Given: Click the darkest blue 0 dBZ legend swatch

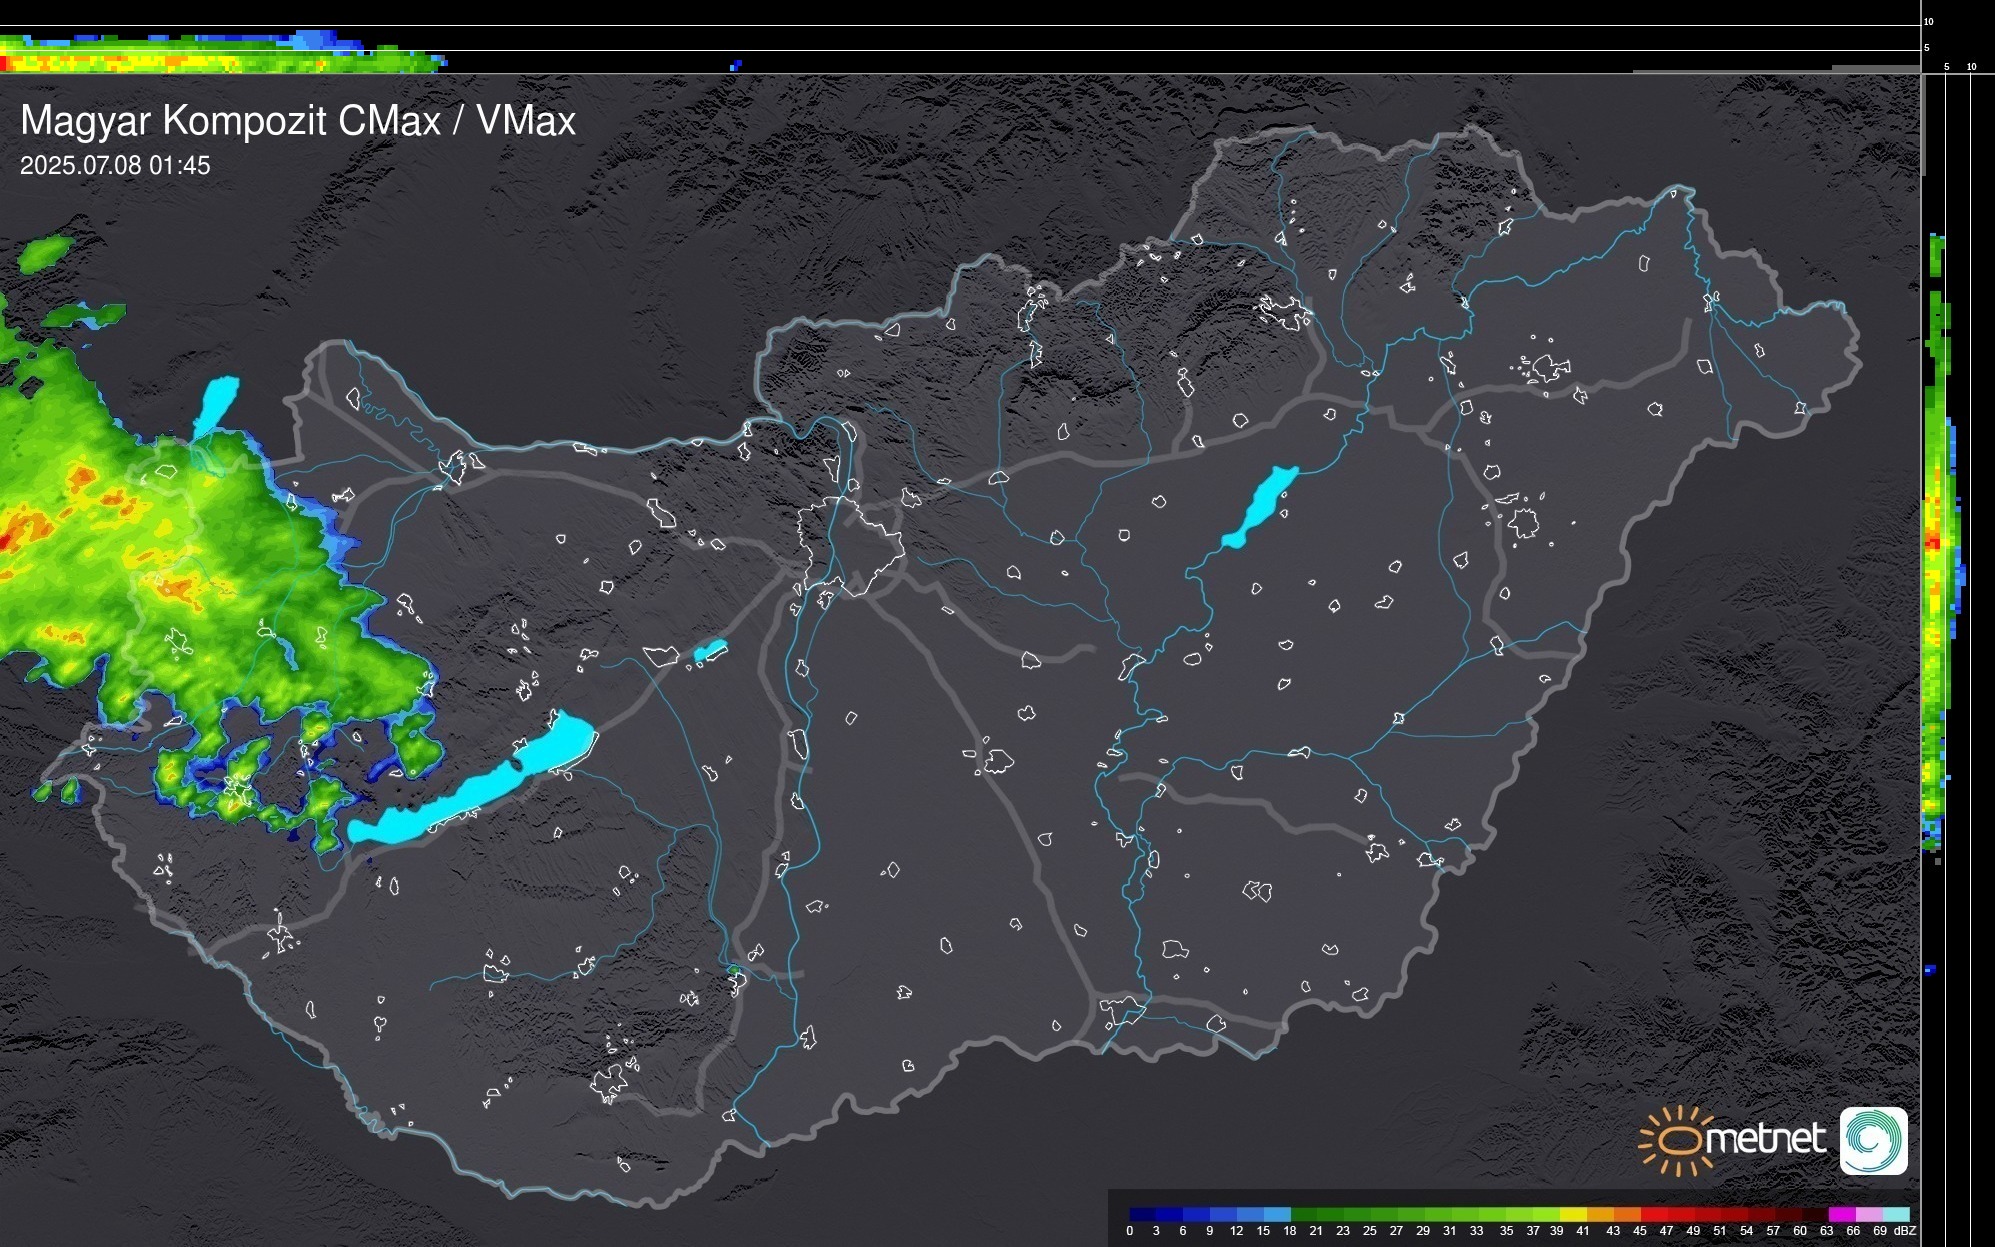Looking at the screenshot, I should pyautogui.click(x=1143, y=1214).
